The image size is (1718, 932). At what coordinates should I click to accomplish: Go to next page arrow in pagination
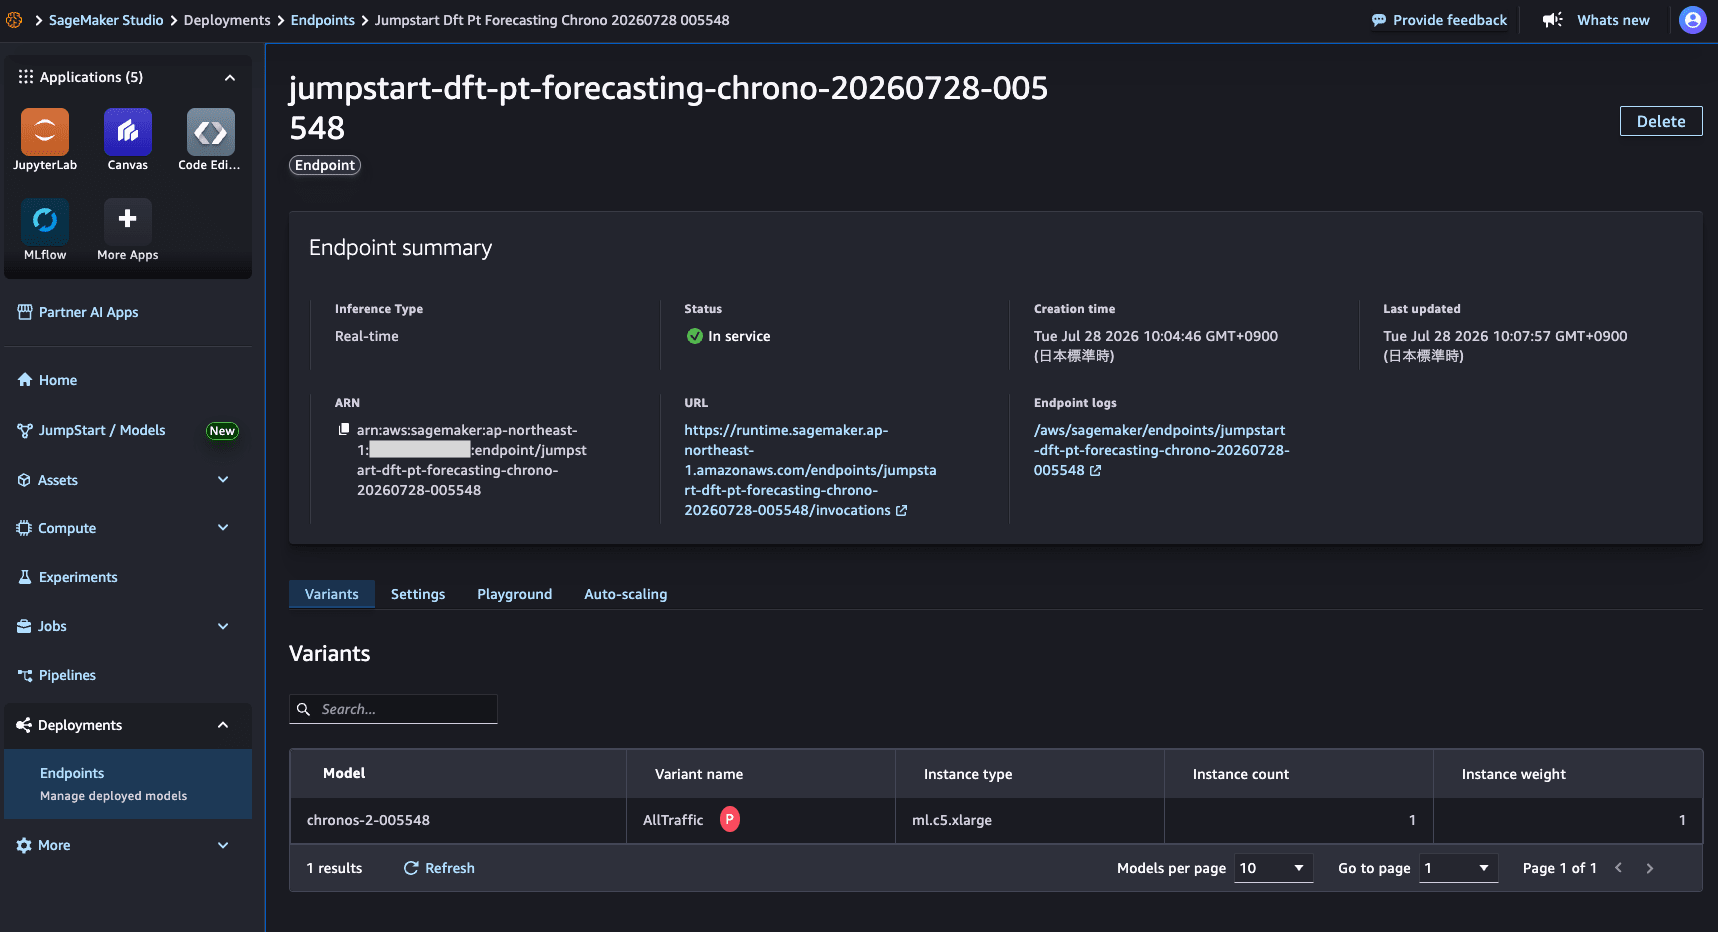coord(1650,868)
